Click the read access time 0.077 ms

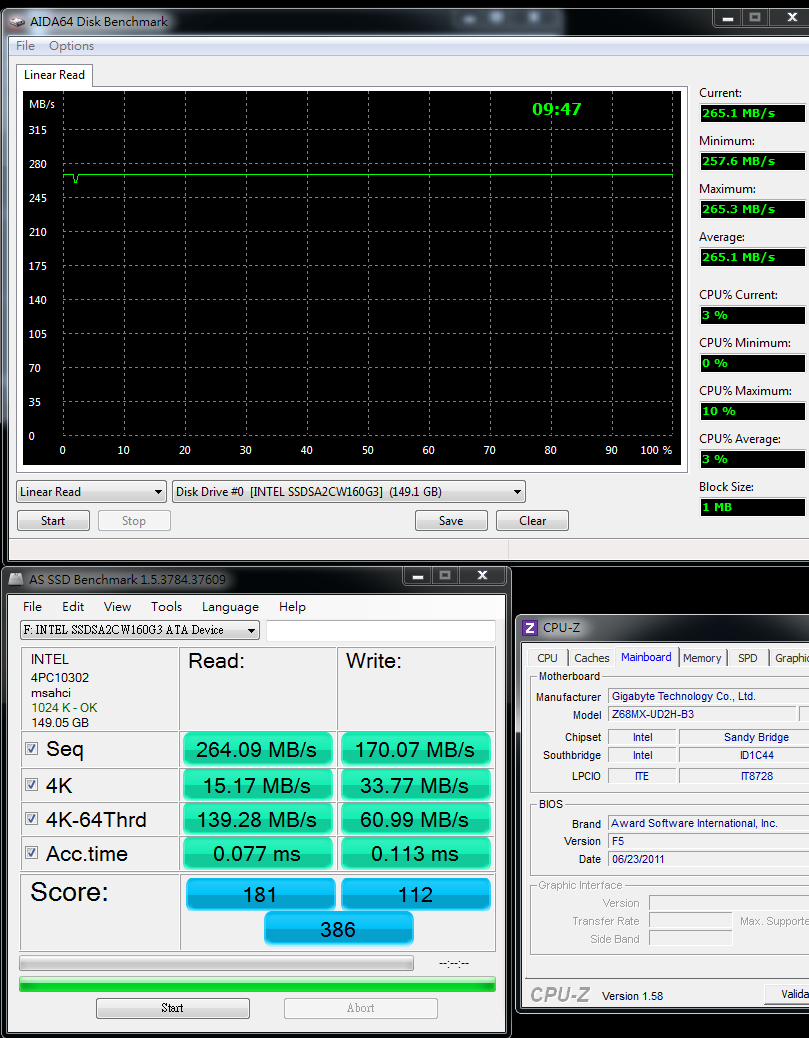pos(257,854)
